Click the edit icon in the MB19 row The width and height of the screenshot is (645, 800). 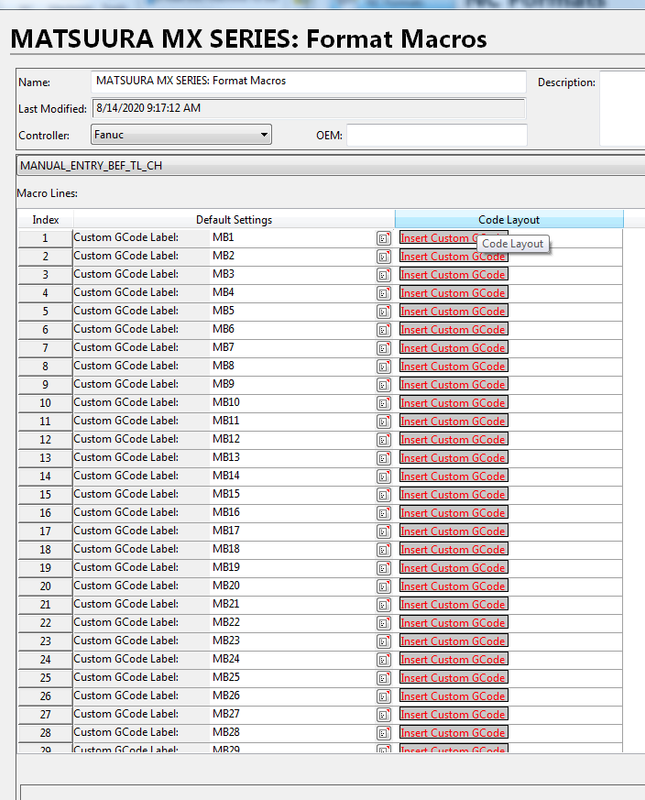point(384,568)
